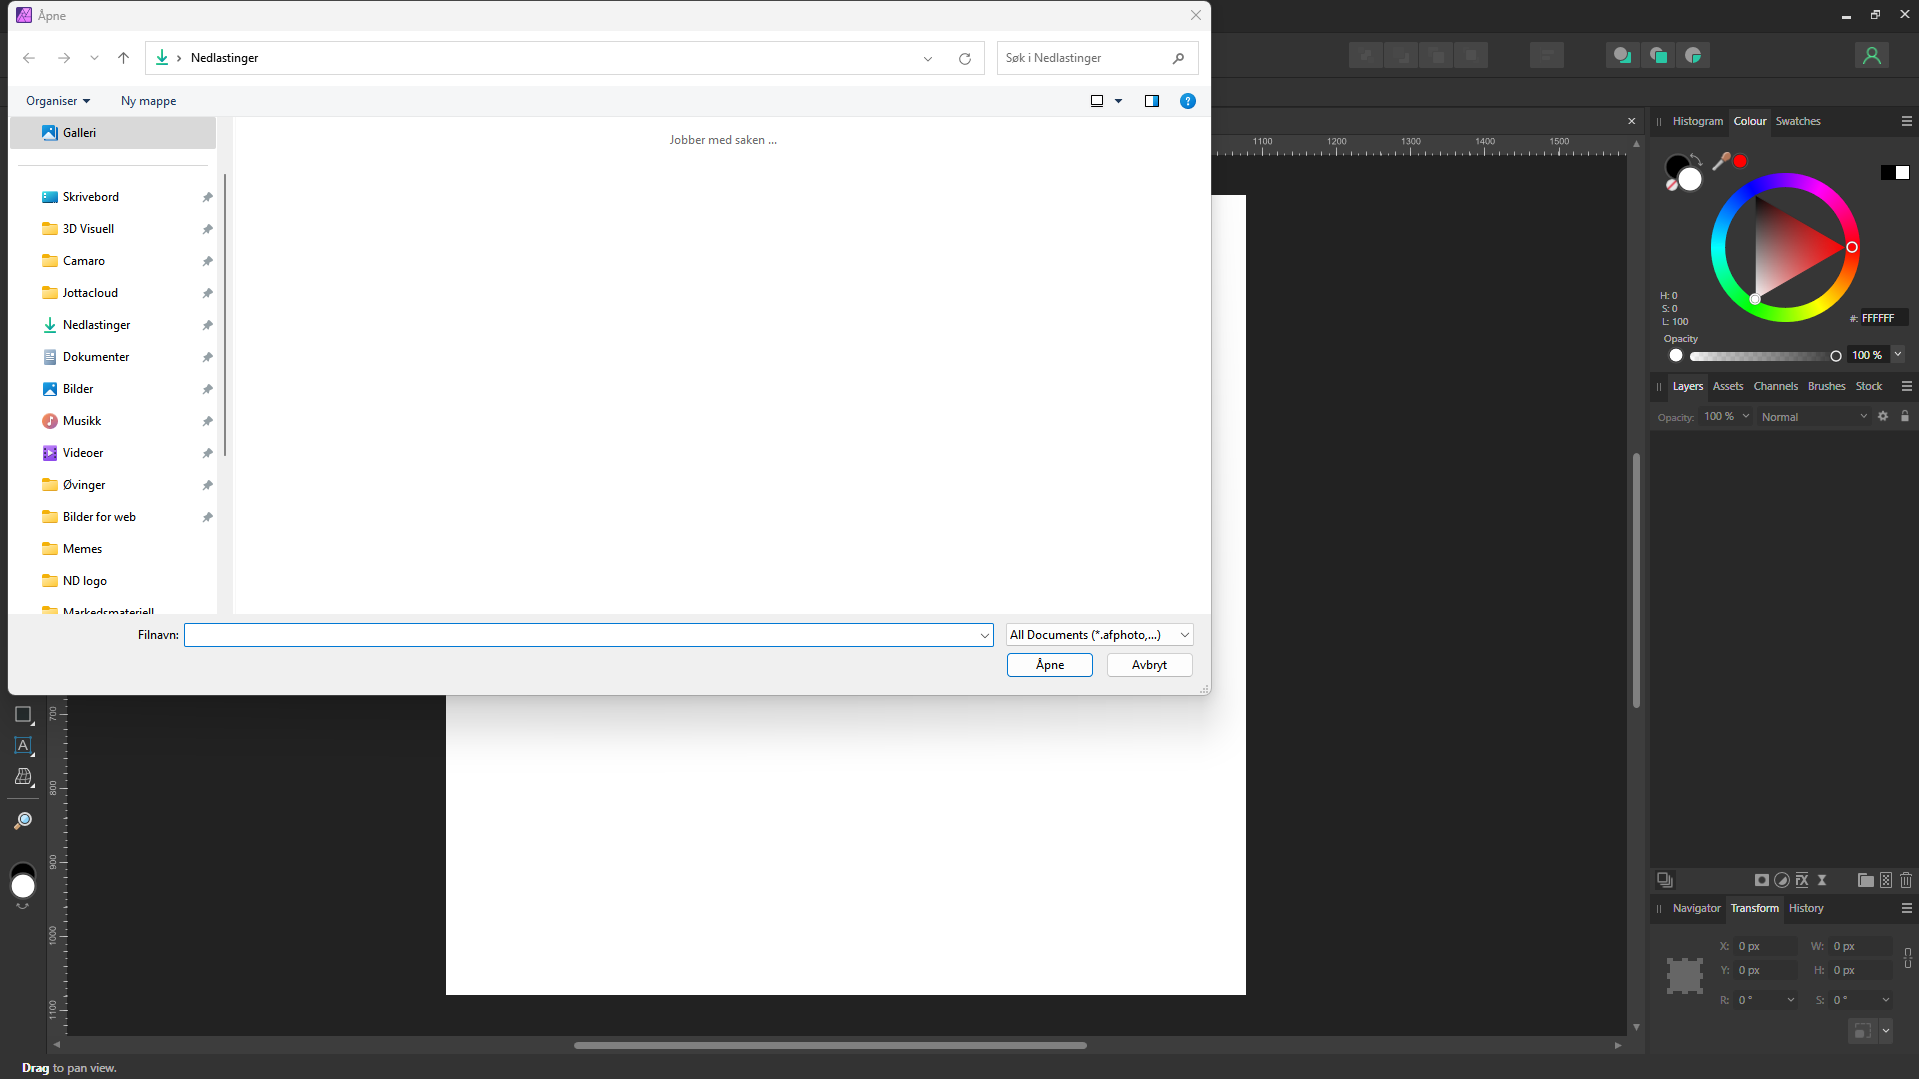Select the Mesh Warp tool
1919x1079 pixels.
23,777
